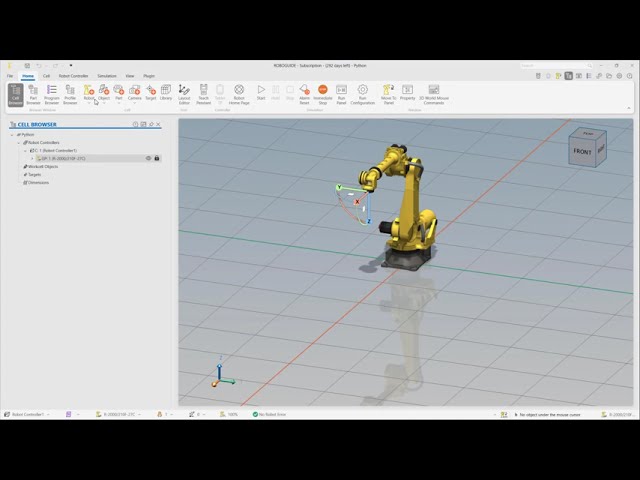This screenshot has height=480, width=640.
Task: Expand the Object button dropdown arrow
Action: click(x=104, y=103)
